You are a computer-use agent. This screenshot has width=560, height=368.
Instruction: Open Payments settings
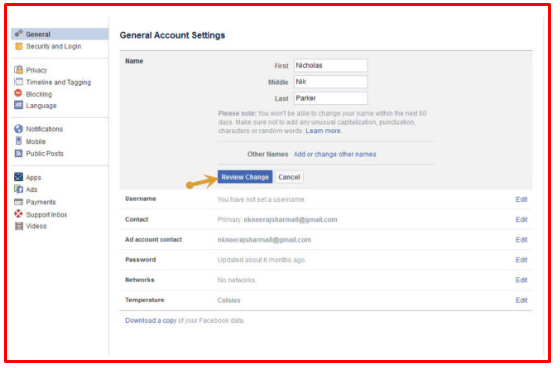pos(41,202)
